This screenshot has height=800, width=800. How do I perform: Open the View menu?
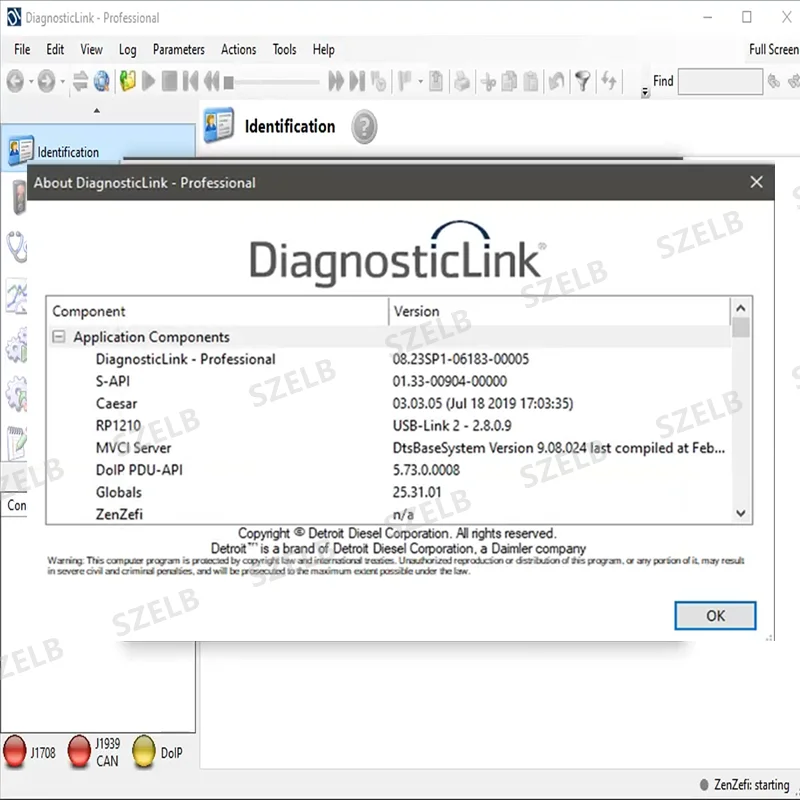[x=91, y=49]
